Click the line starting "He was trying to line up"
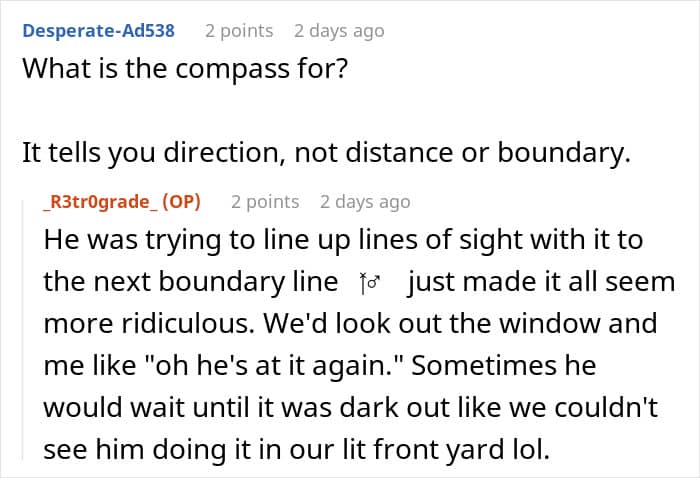The width and height of the screenshot is (700, 478). 345,241
